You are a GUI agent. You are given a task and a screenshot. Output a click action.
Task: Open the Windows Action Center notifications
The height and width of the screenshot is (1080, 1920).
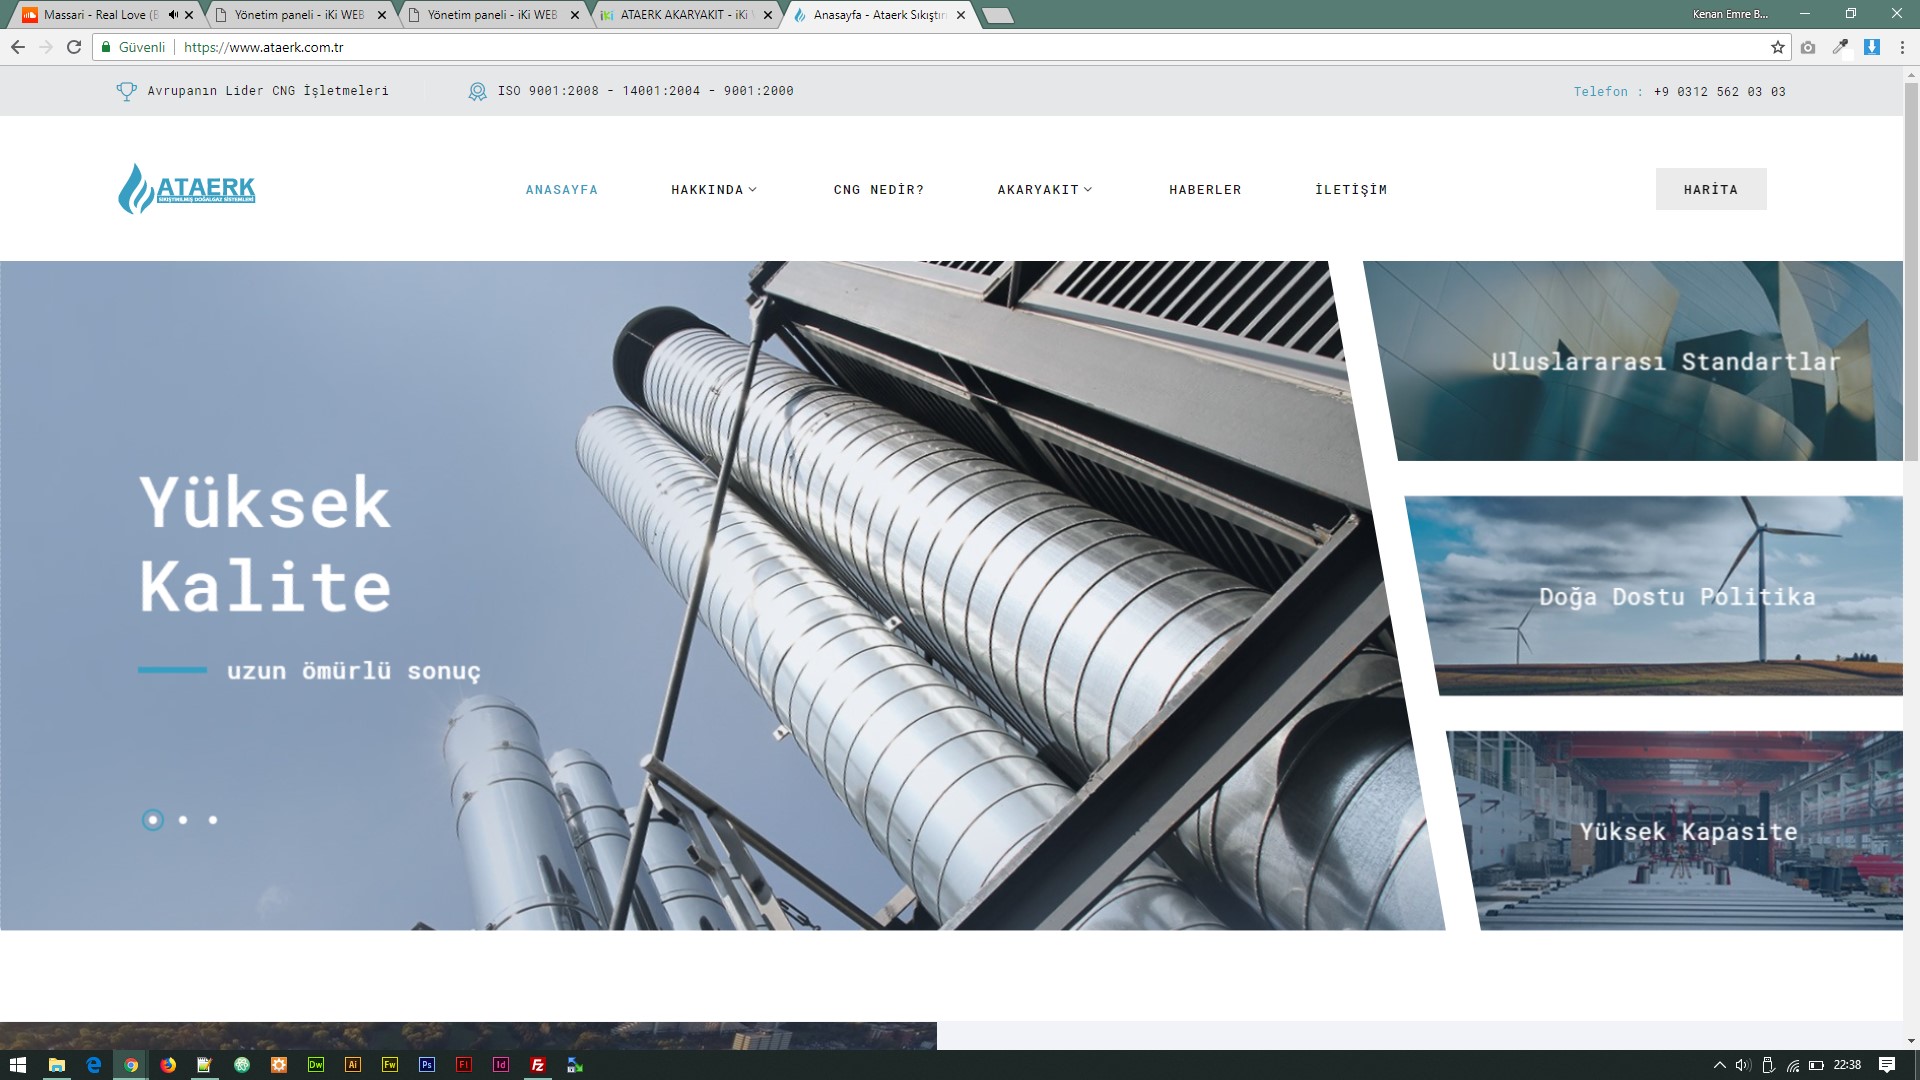[x=1887, y=1065]
